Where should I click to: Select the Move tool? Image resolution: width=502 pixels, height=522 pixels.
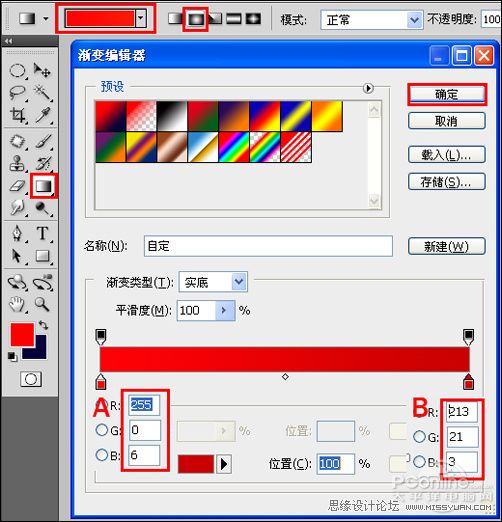click(42, 71)
